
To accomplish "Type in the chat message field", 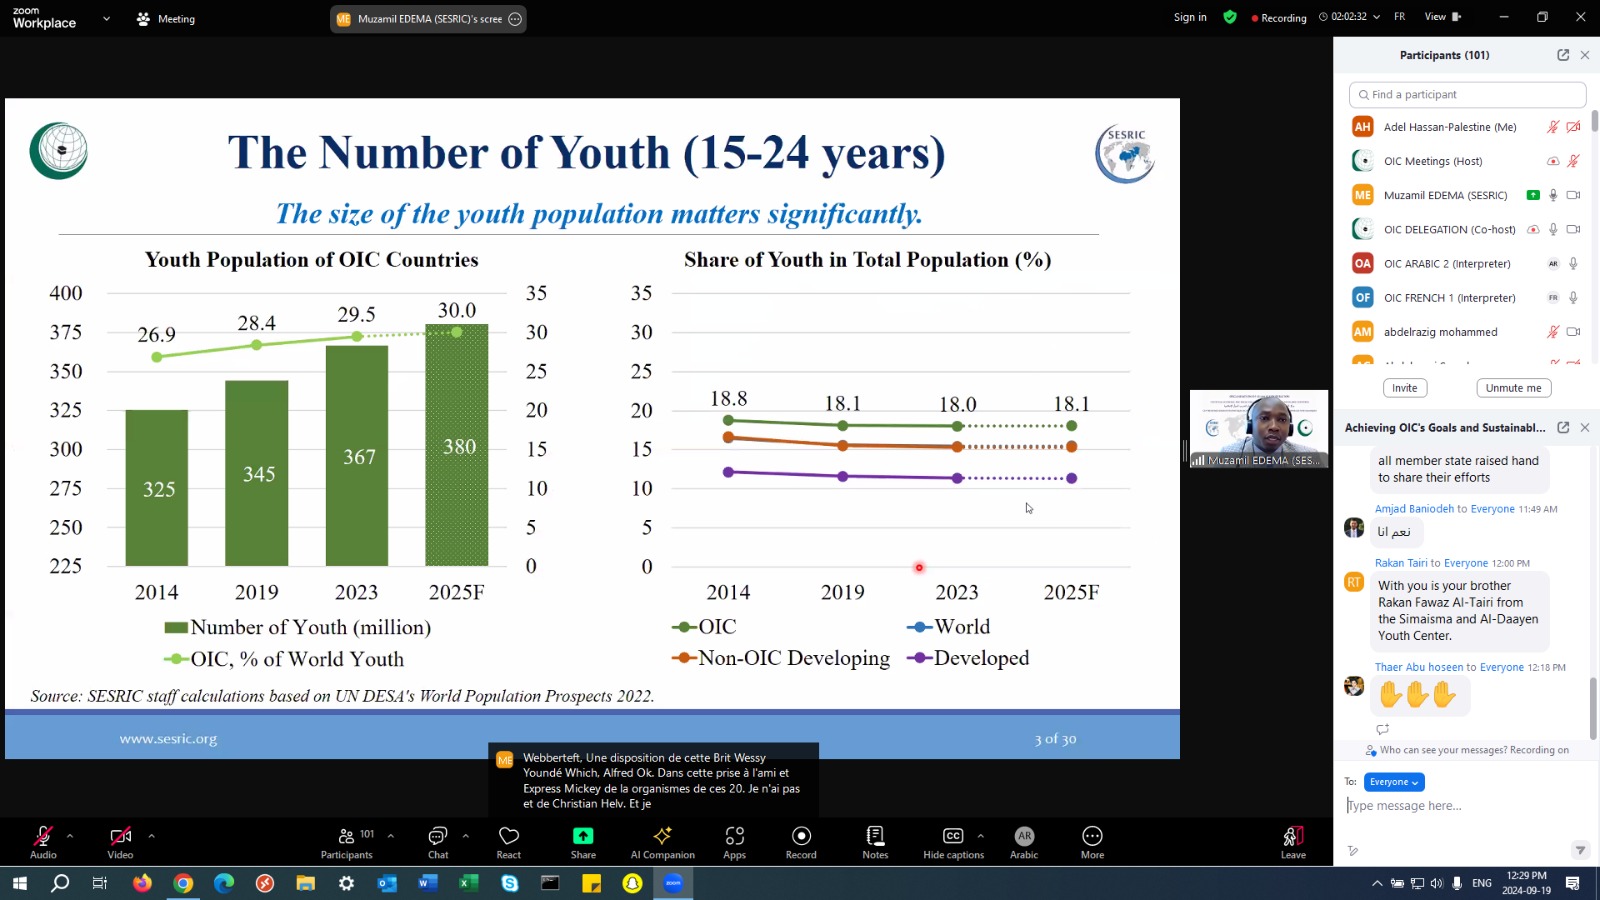I will coord(1460,806).
